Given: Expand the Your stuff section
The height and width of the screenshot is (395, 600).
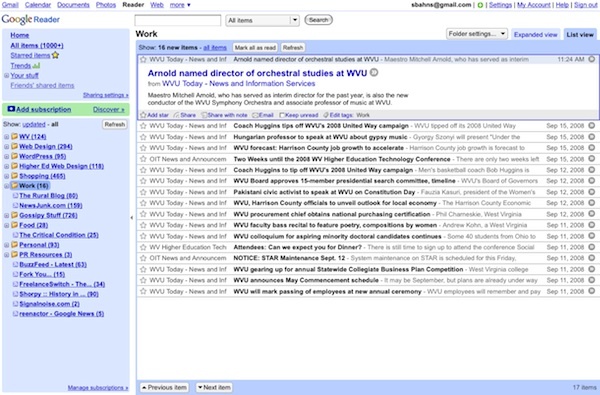Looking at the screenshot, I should point(7,75).
